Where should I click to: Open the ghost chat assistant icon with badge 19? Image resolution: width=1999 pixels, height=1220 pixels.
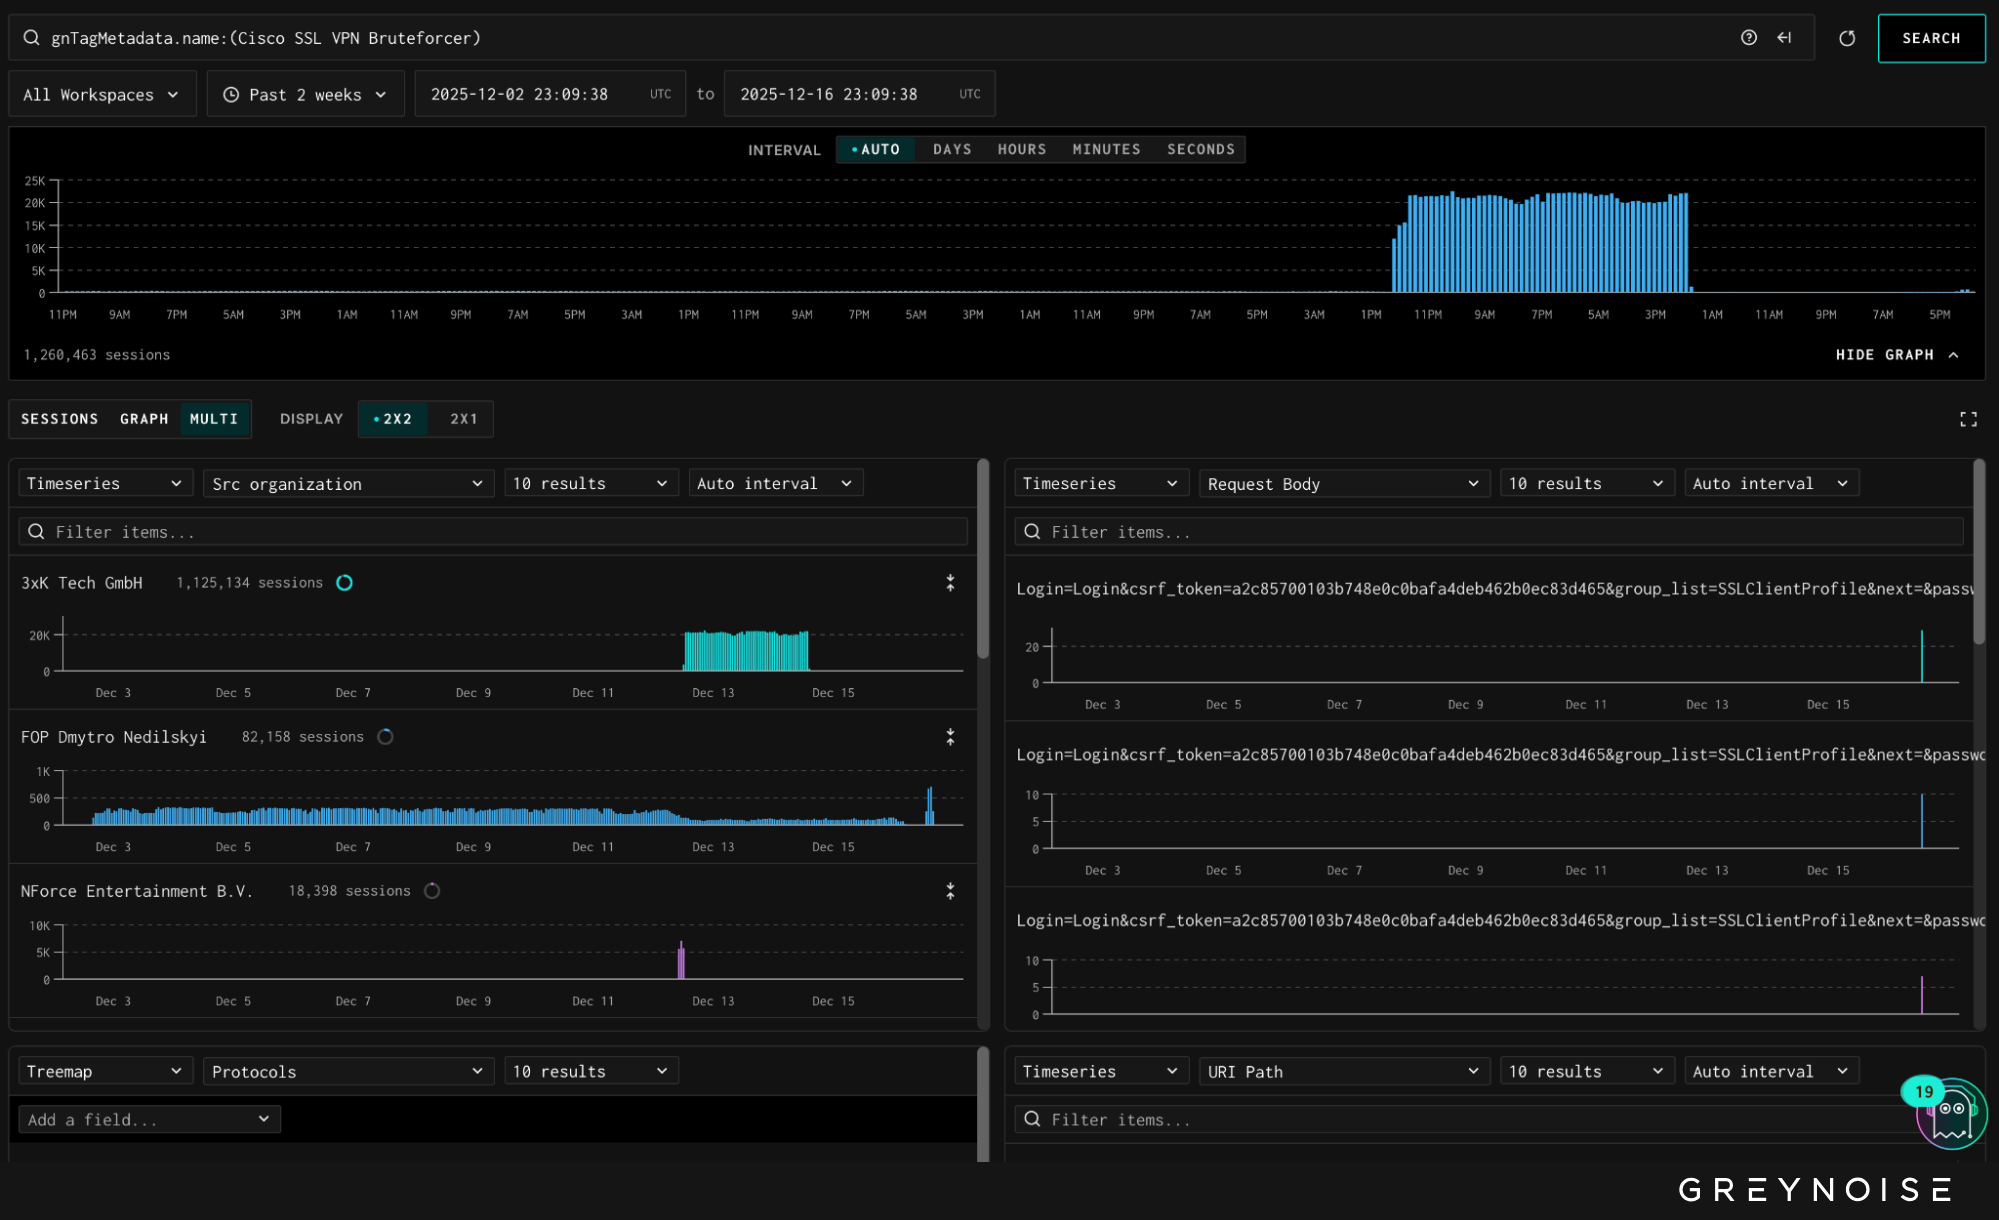[x=1951, y=1113]
